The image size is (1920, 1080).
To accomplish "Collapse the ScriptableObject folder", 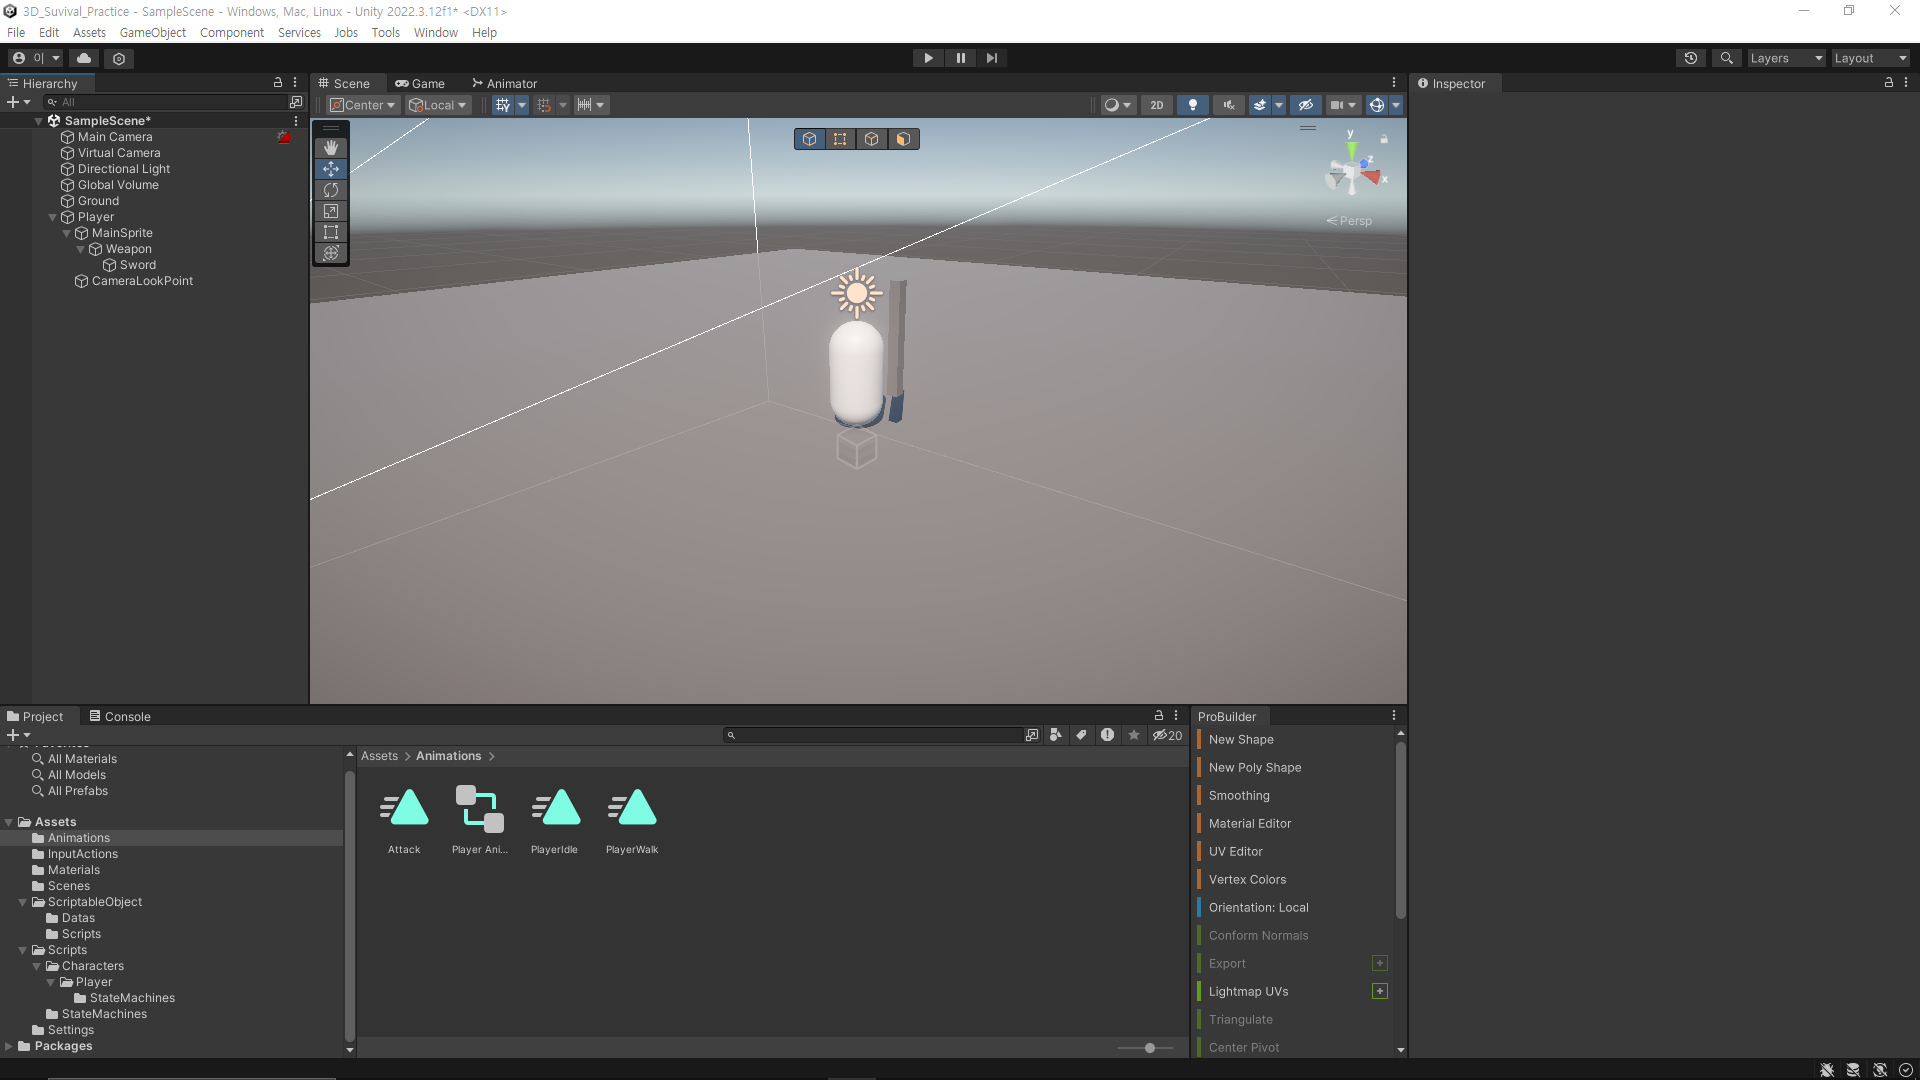I will pyautogui.click(x=23, y=902).
